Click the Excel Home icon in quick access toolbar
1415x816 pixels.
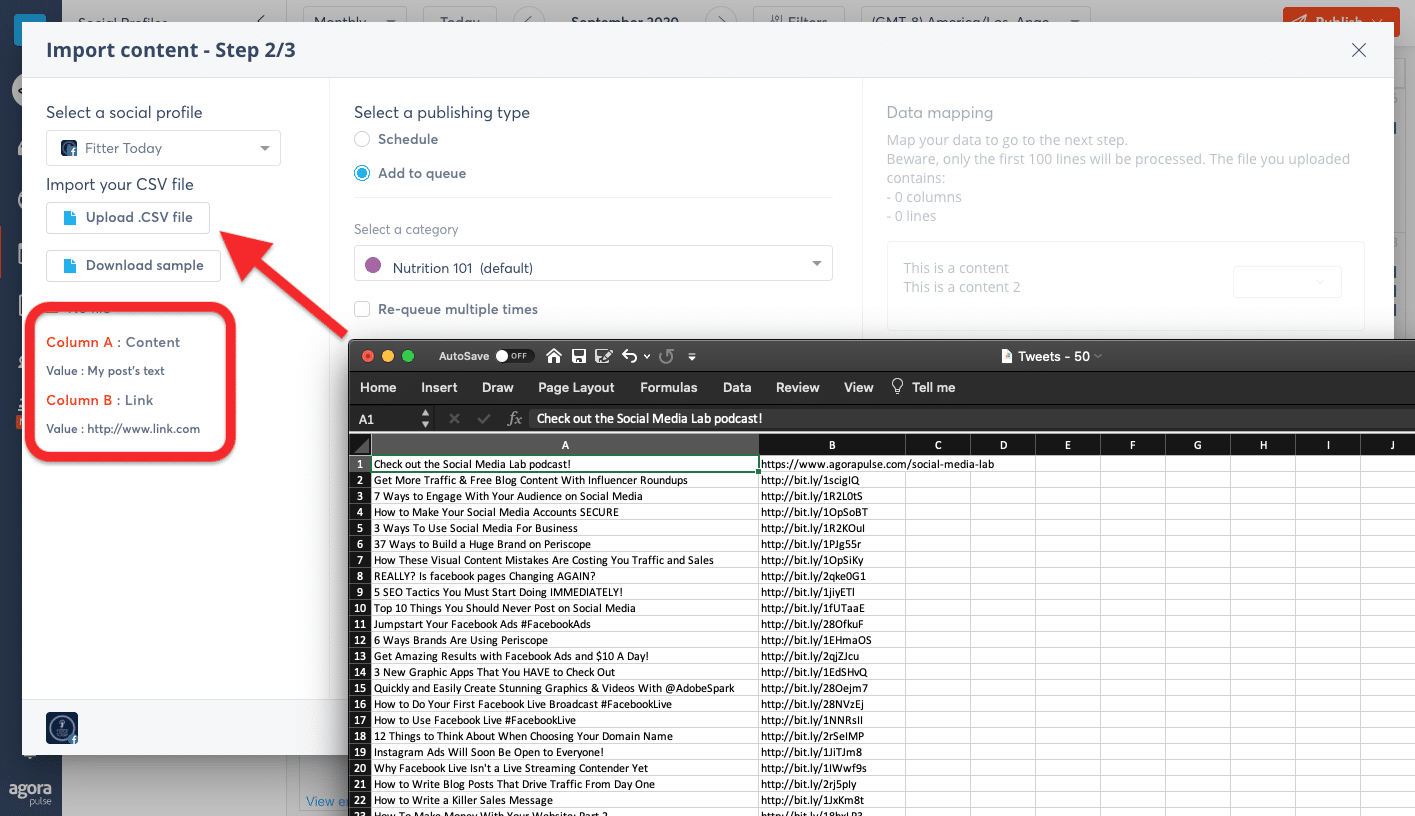pos(553,356)
